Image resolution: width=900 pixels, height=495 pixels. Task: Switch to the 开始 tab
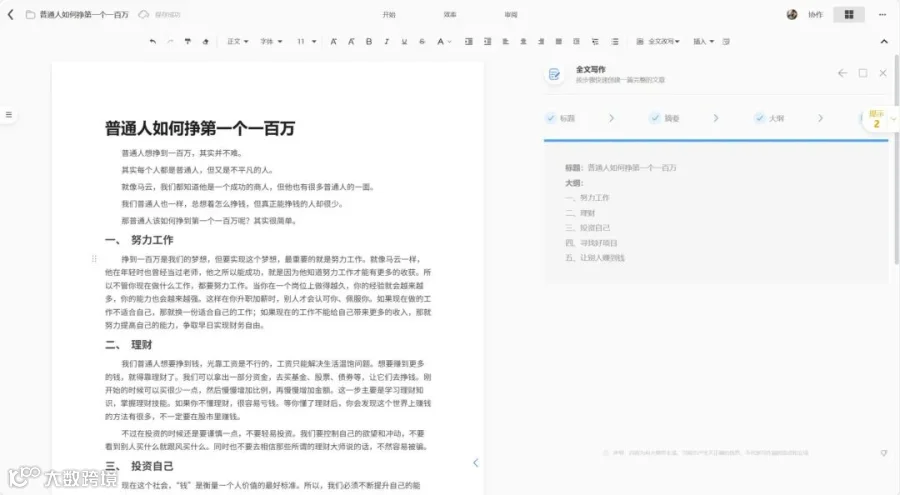click(x=389, y=14)
